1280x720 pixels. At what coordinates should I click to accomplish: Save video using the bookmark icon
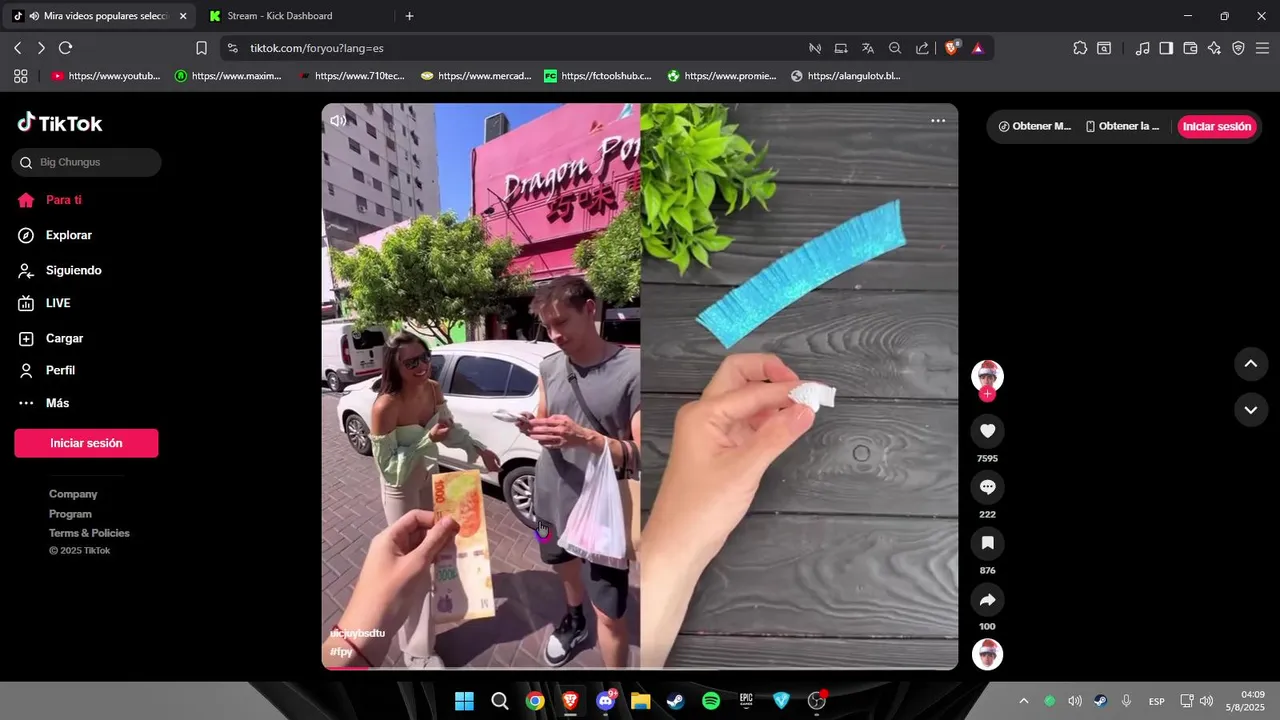(987, 543)
